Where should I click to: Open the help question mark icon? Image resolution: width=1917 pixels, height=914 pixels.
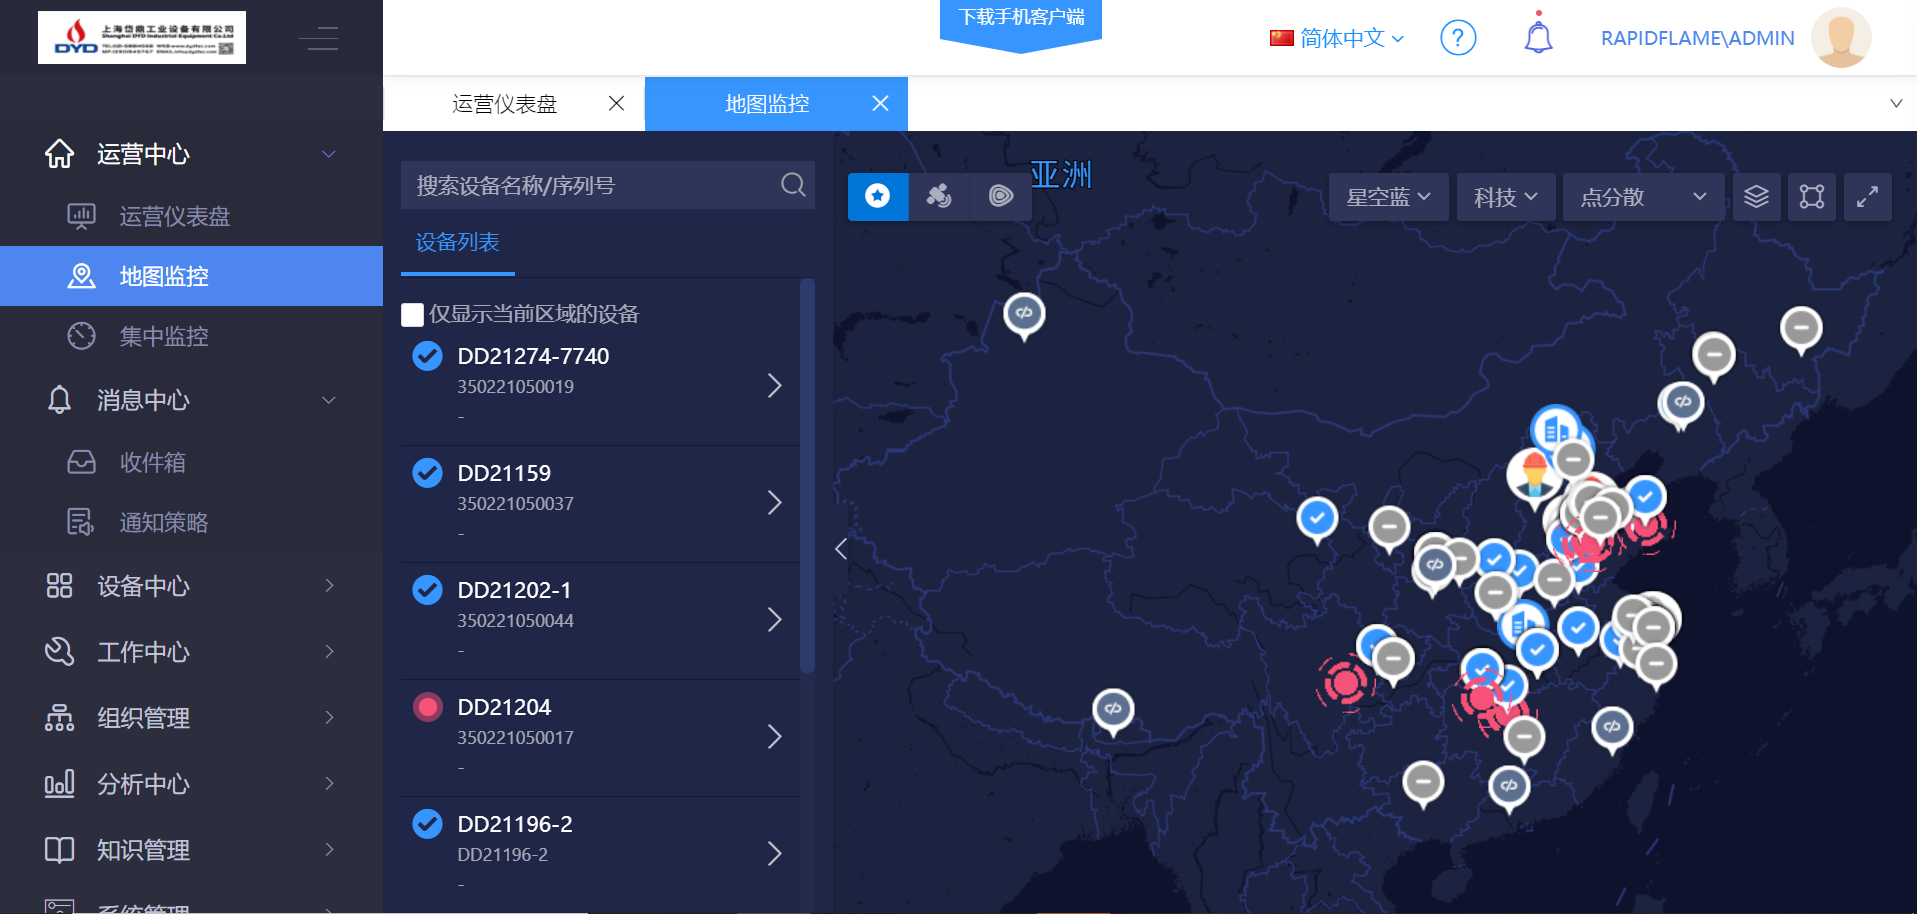1458,38
